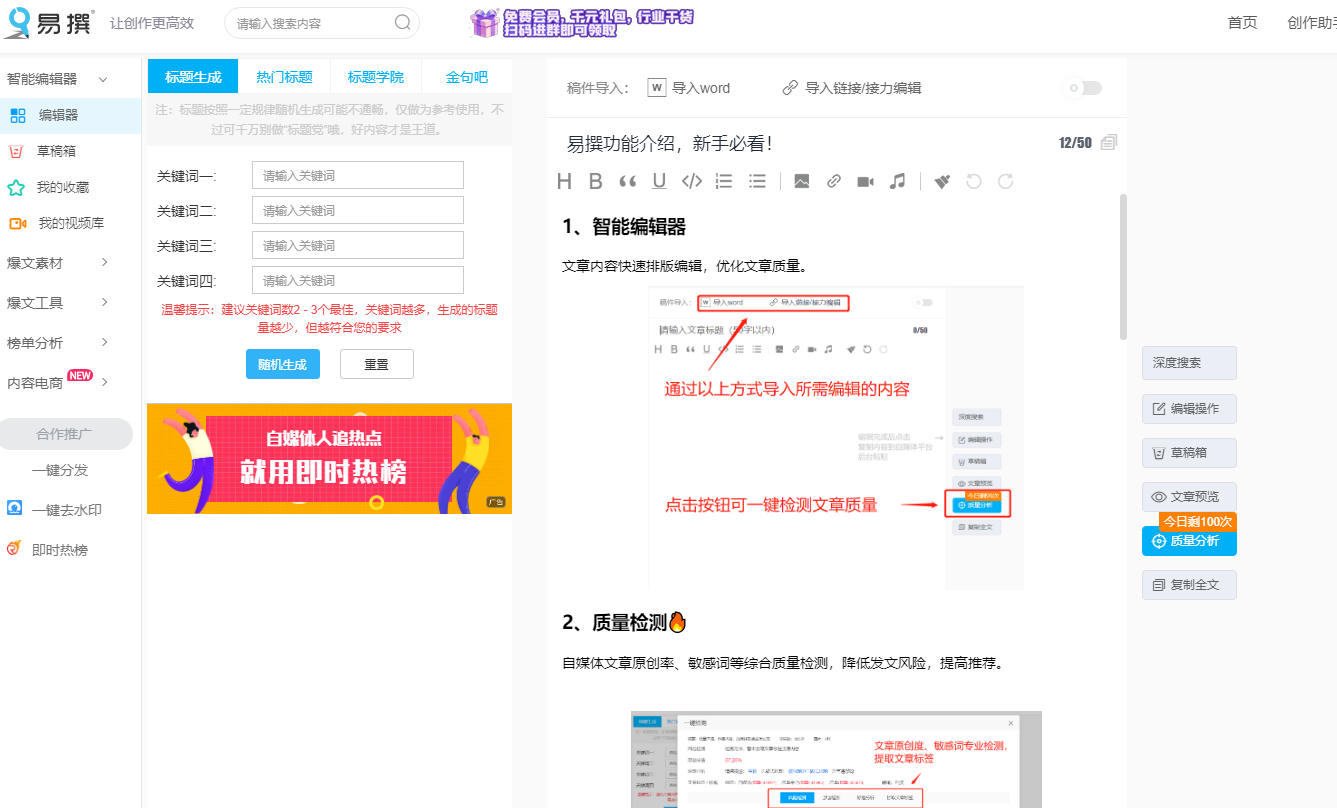
Task: Toggle bold formatting with B button
Action: coord(595,181)
